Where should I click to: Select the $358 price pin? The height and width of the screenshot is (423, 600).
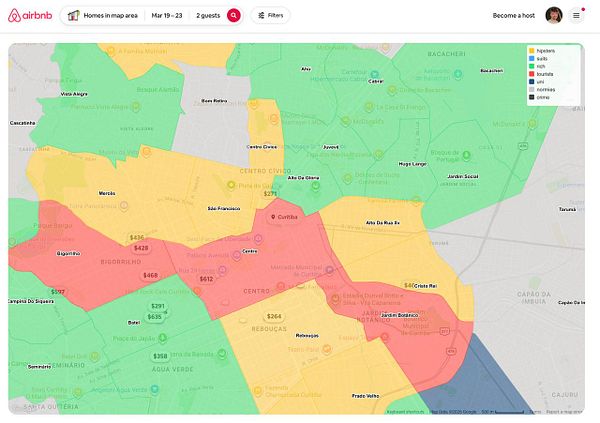[x=160, y=356]
